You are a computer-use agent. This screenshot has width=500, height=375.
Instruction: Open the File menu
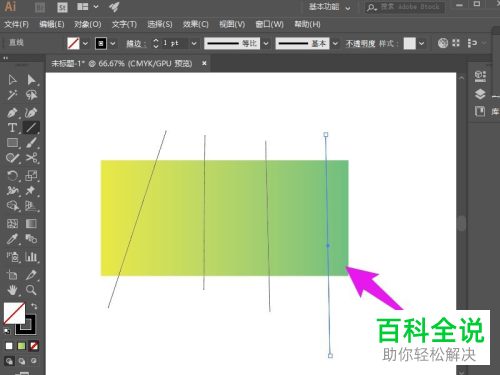point(16,24)
